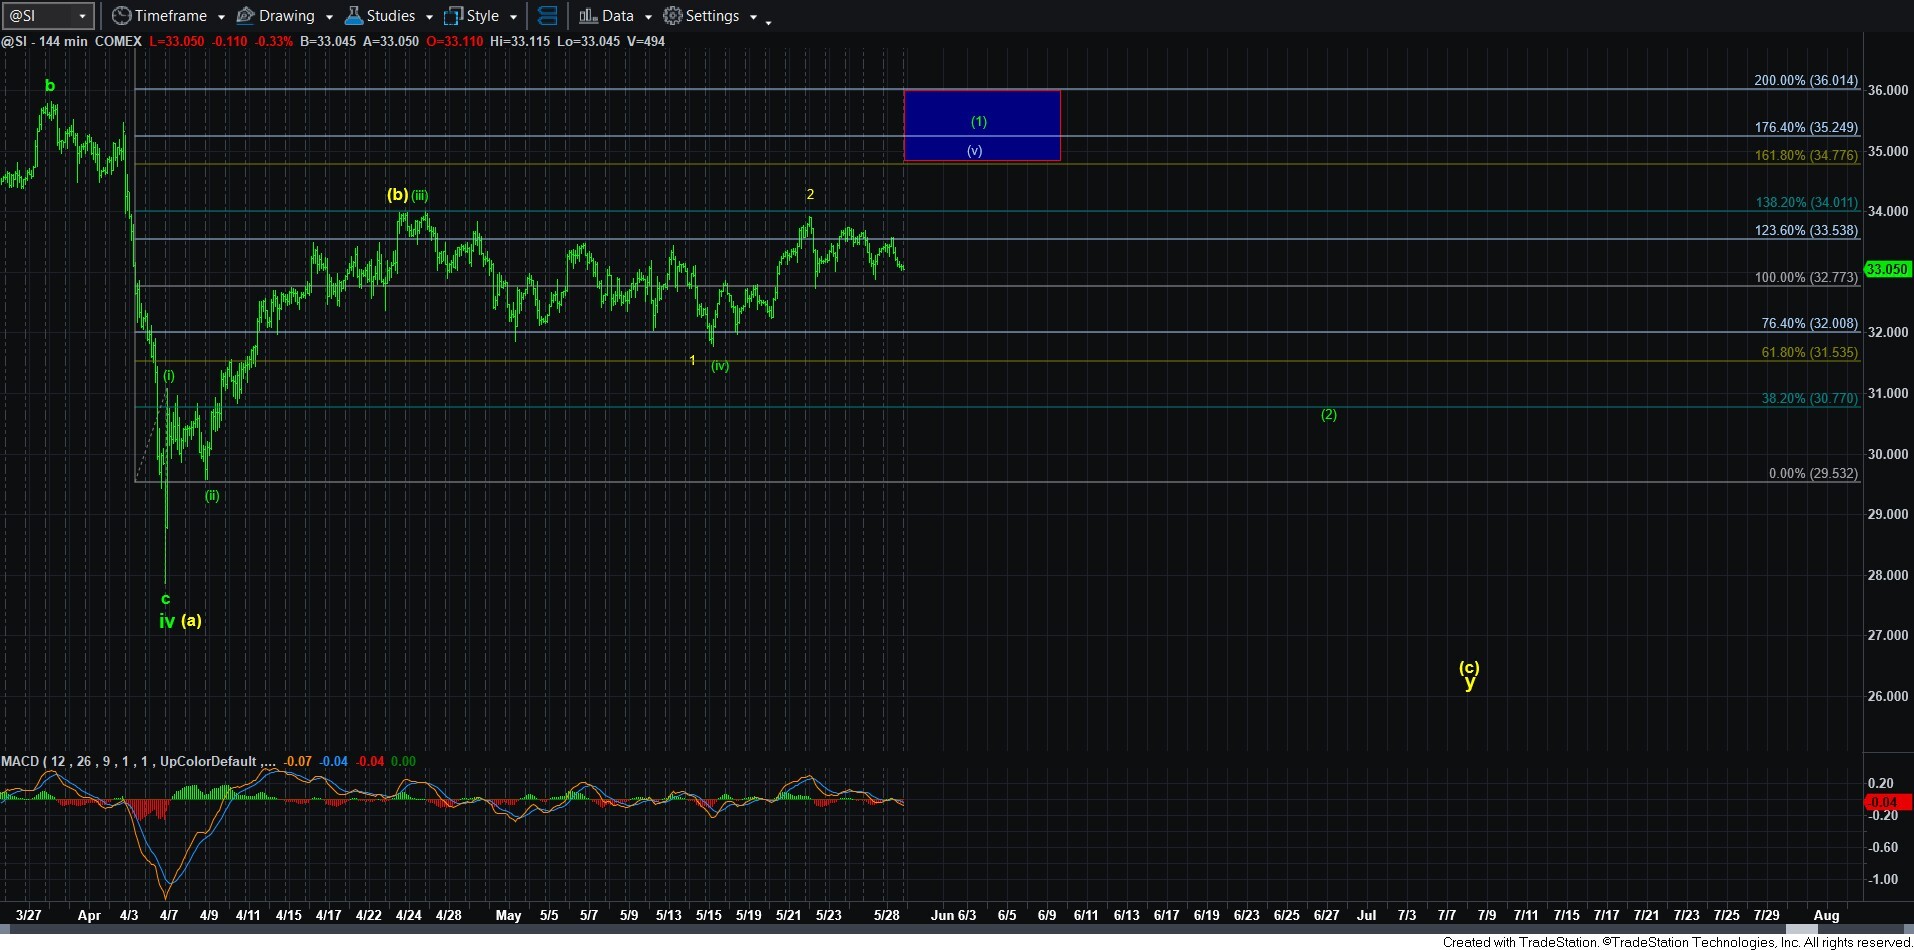1914x950 pixels.
Task: Click the yellow 'y' projection label
Action: [1469, 683]
